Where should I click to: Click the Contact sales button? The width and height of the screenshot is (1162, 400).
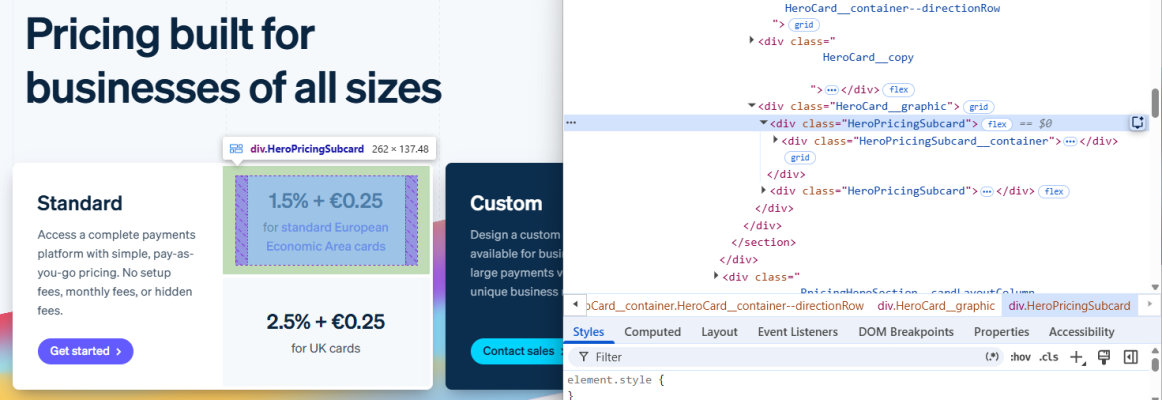click(x=517, y=351)
